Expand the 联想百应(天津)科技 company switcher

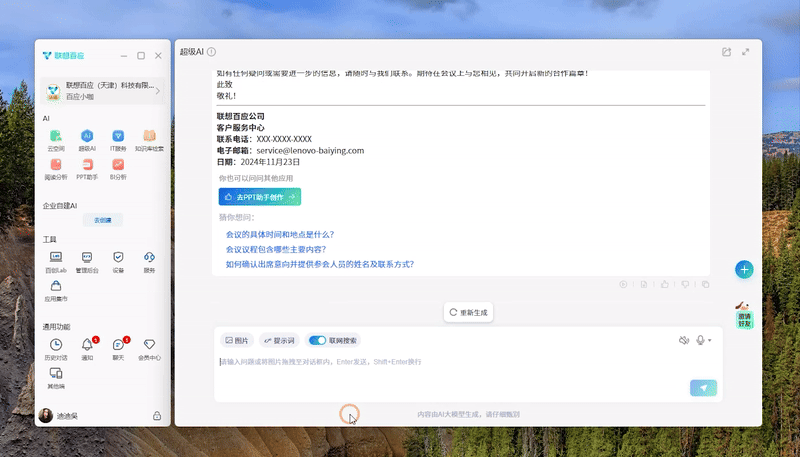[x=103, y=91]
